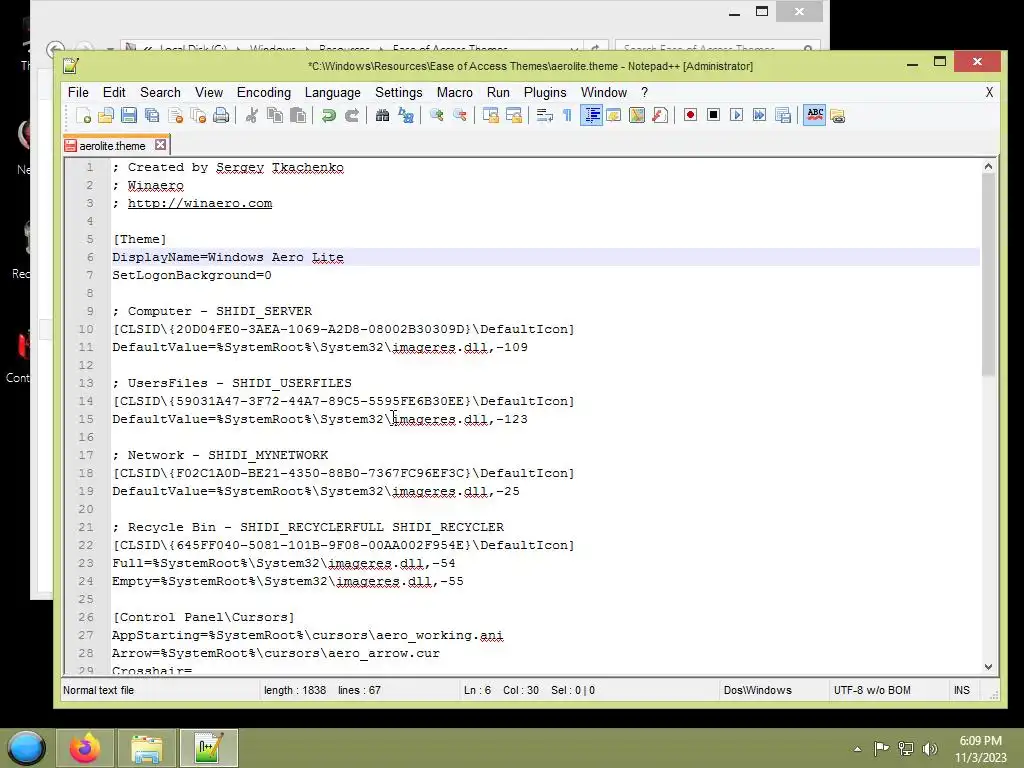Viewport: 1024px width, 768px height.
Task: Open Find dialog with binoculars icon
Action: [382, 116]
